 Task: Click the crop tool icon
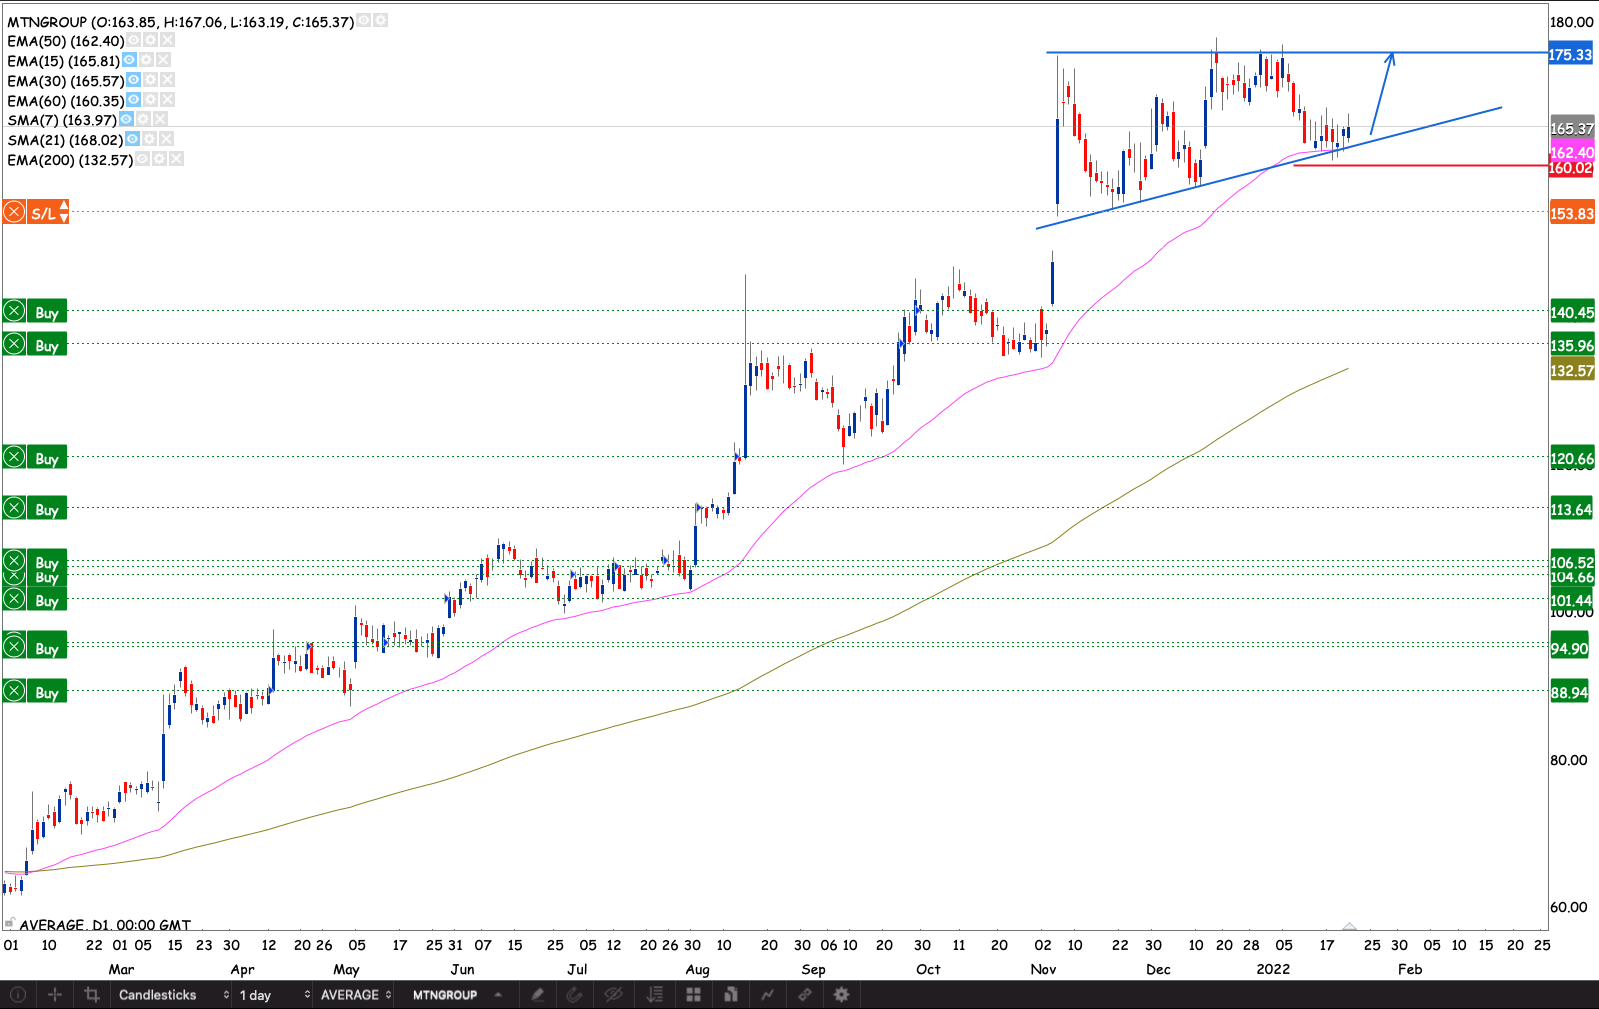coord(92,995)
